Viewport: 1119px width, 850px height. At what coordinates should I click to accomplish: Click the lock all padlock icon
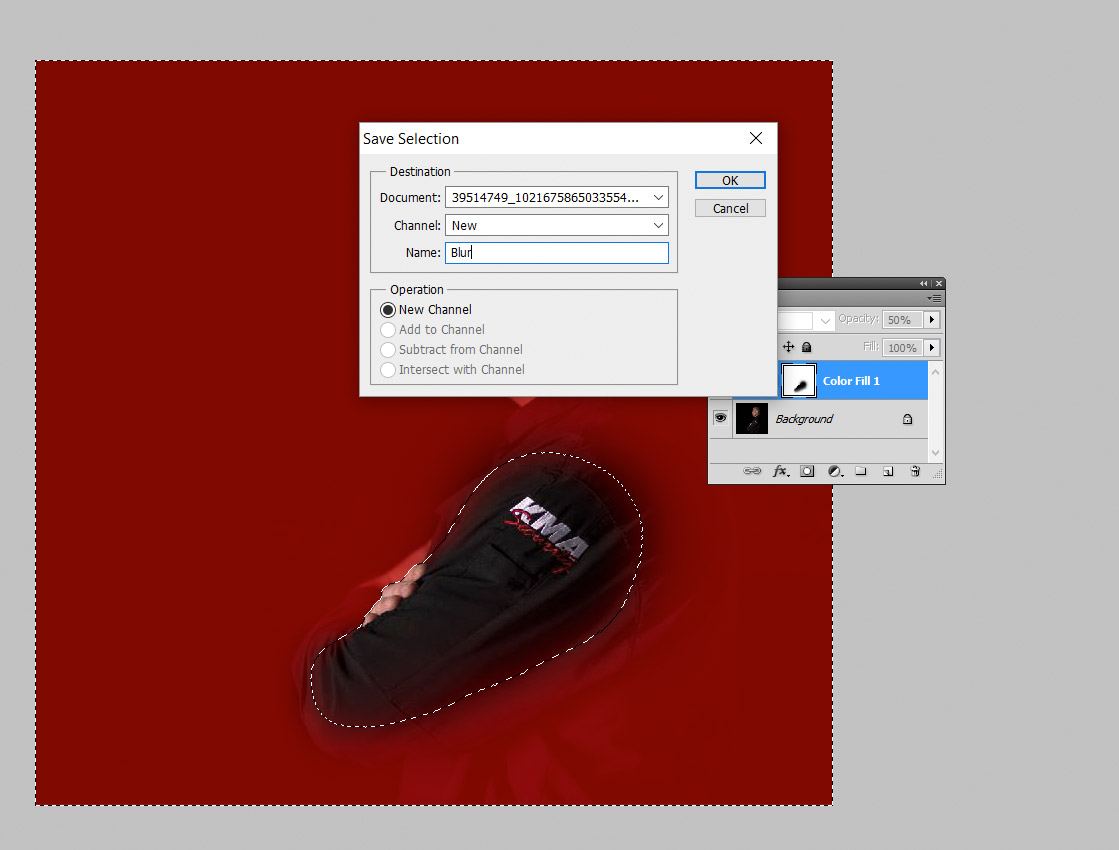click(x=807, y=347)
